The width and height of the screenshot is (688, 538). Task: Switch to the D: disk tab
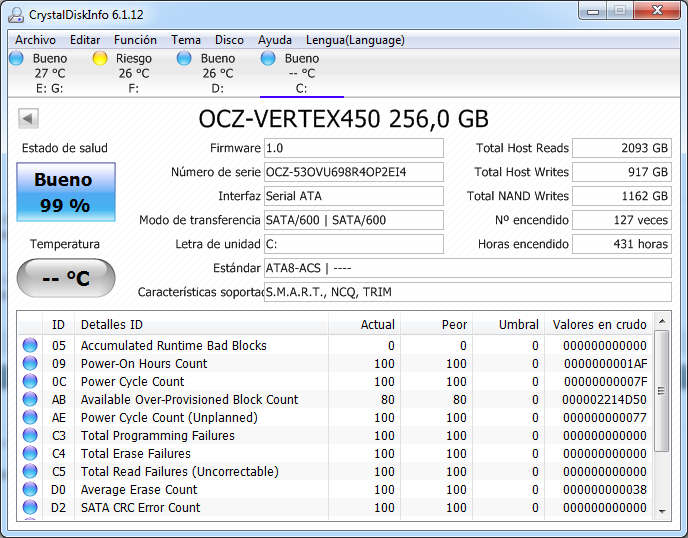pos(218,73)
